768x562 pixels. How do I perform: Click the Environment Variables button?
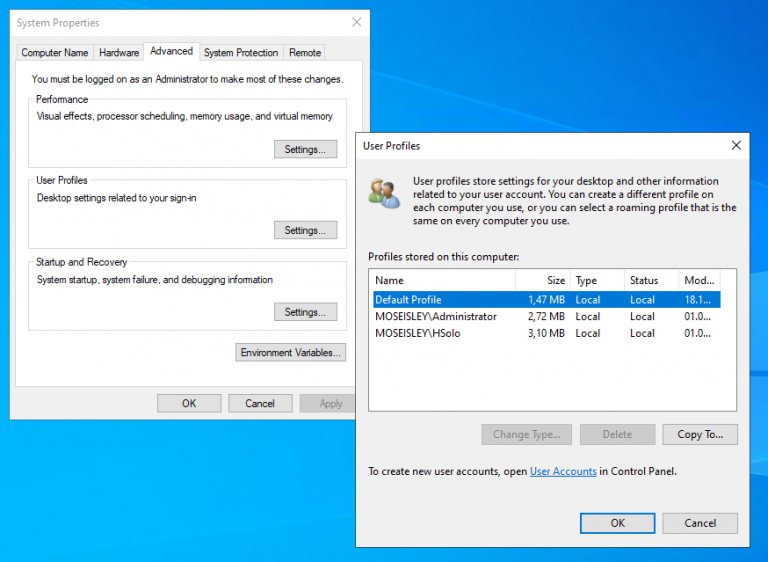[291, 352]
